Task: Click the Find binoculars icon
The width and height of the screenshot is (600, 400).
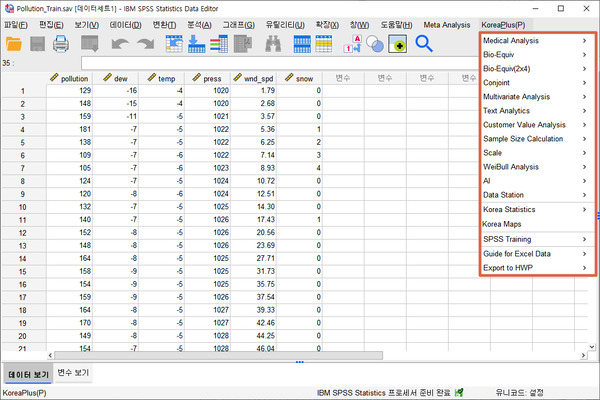Action: (273, 44)
